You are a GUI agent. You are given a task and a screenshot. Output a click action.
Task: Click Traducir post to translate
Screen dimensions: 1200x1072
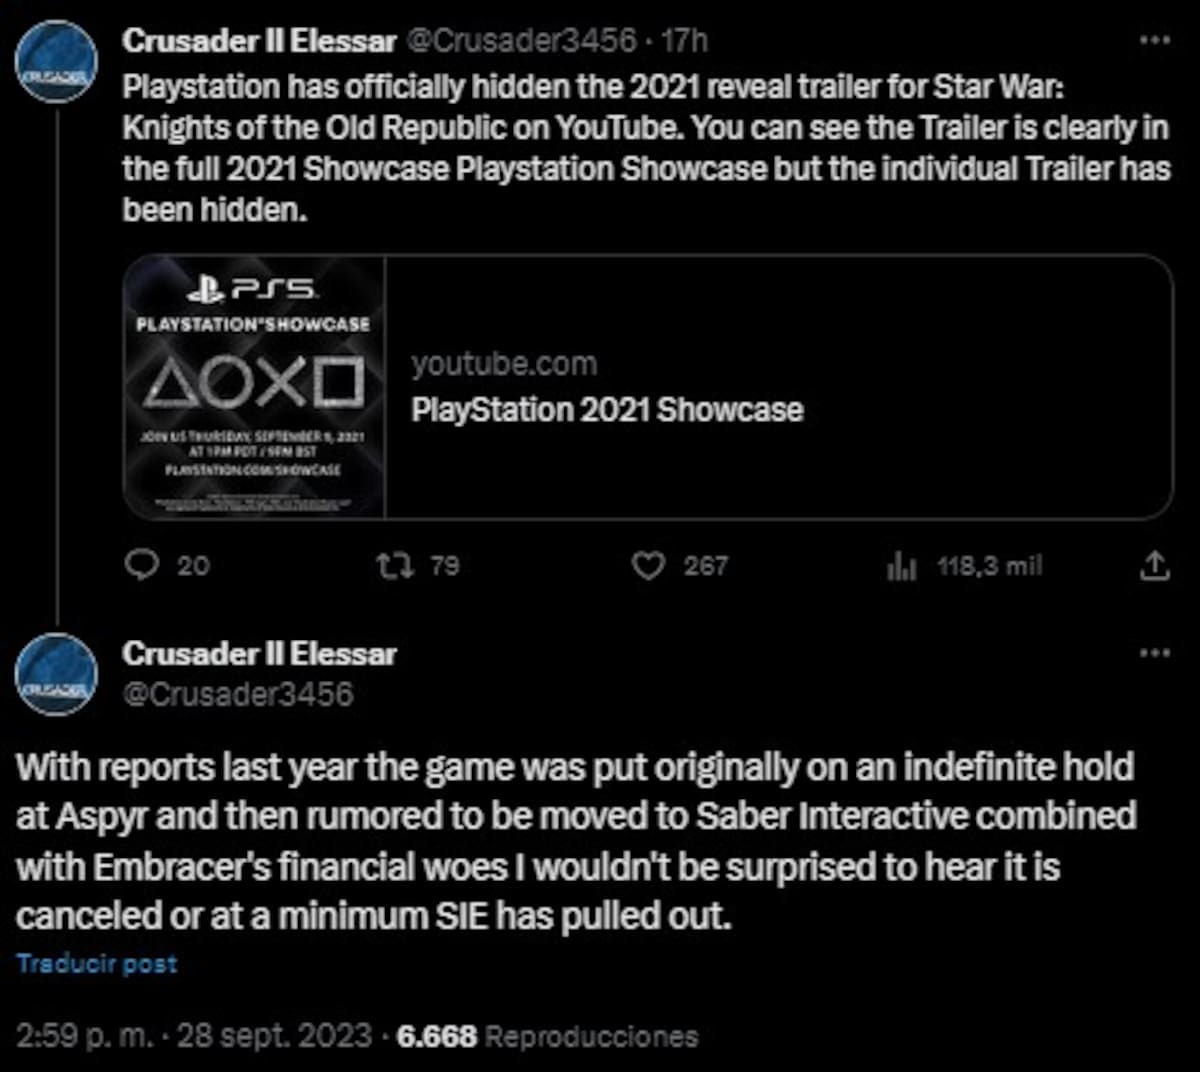[x=97, y=964]
